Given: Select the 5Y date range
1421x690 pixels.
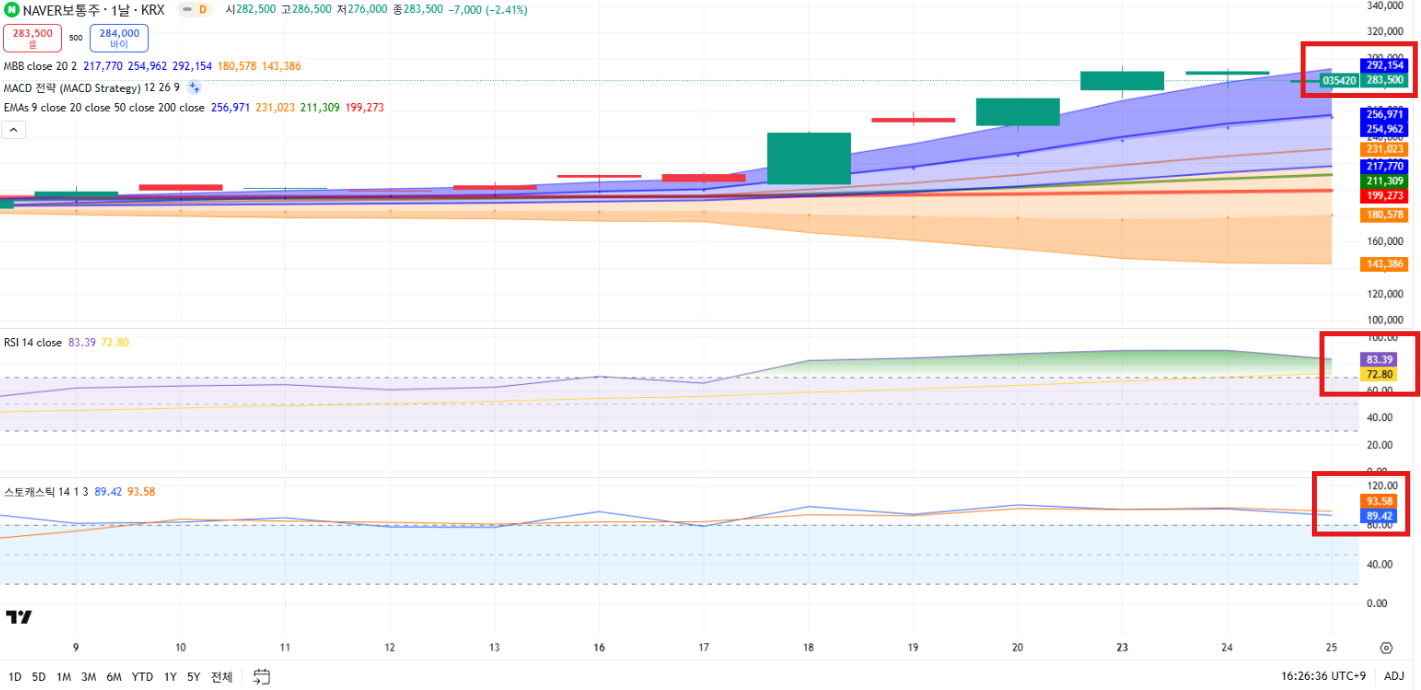Looking at the screenshot, I should 193,677.
